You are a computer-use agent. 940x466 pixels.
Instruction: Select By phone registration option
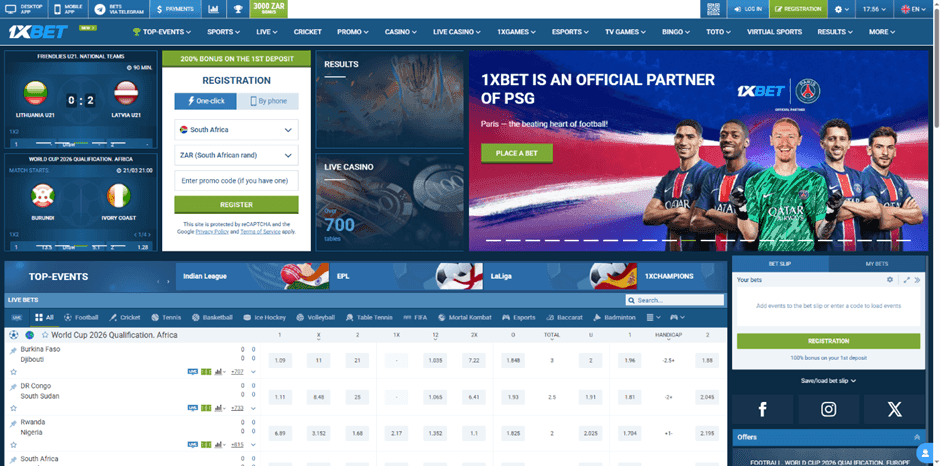click(267, 101)
